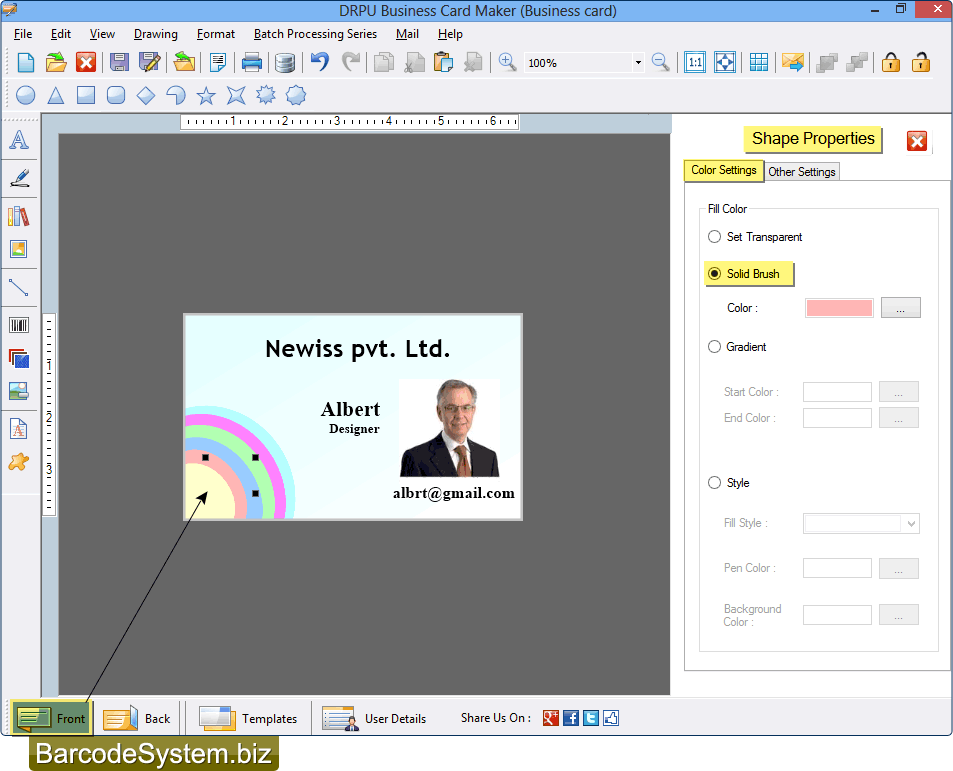
Task: Select the albrt@gmail.com text on card
Action: [453, 493]
